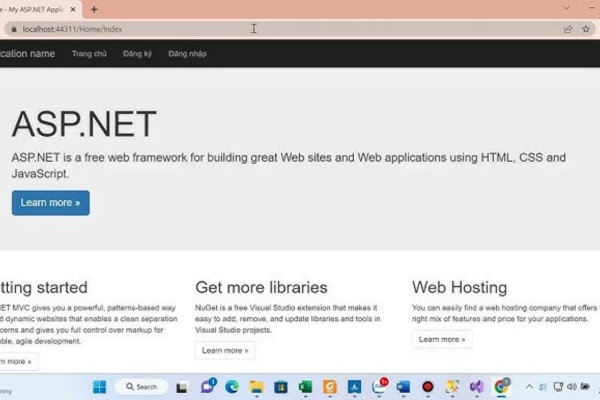Open the orange app icon next to Excel
Viewport: 600px width, 400px height.
pos(330,387)
